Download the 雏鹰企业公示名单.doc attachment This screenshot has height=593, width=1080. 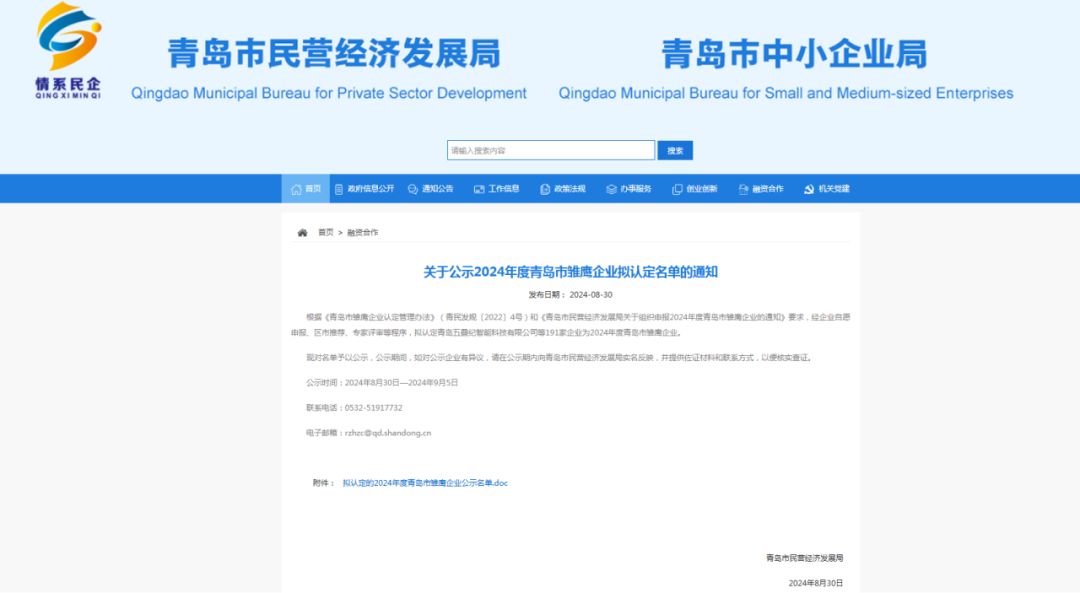tap(425, 483)
